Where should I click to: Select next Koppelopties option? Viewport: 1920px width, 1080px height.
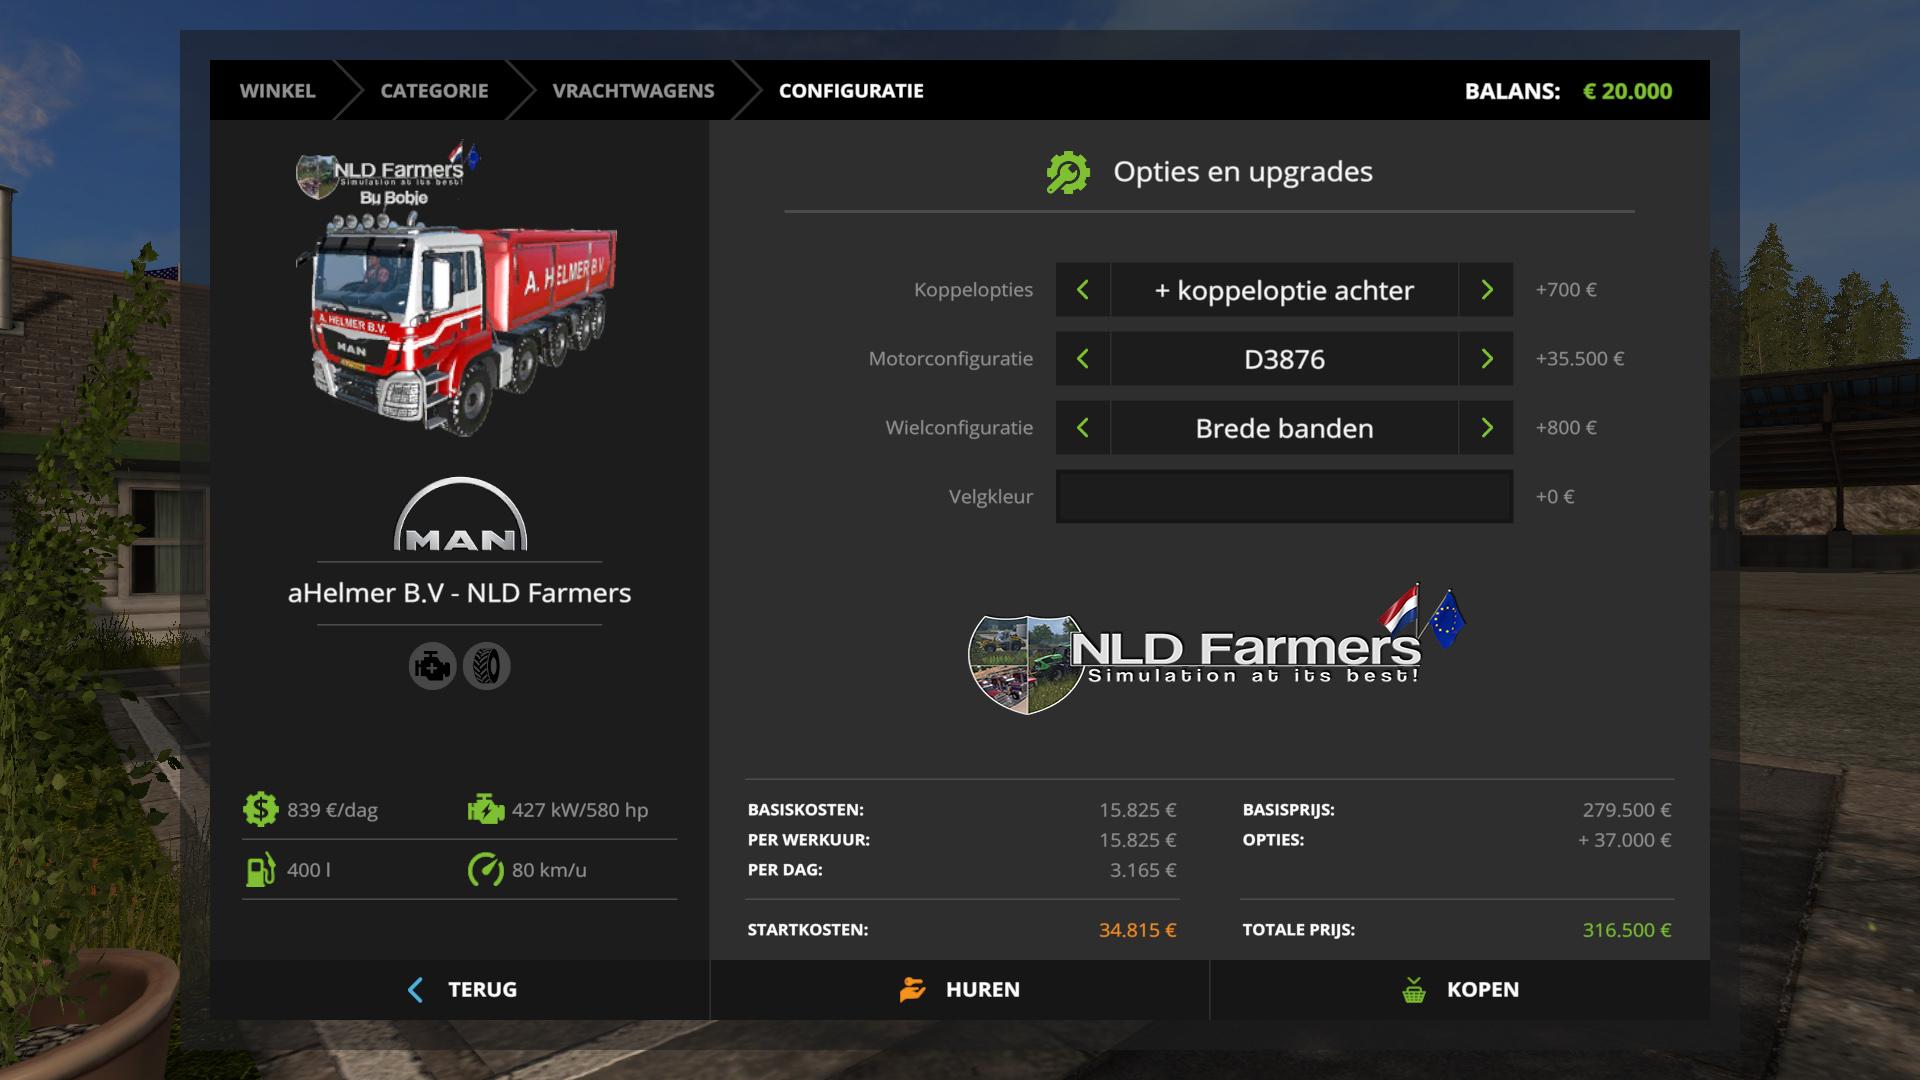1486,290
